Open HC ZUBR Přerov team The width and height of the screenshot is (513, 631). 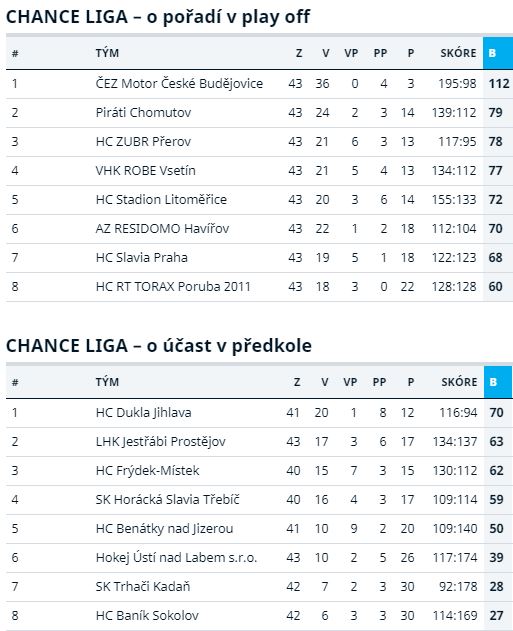143,142
